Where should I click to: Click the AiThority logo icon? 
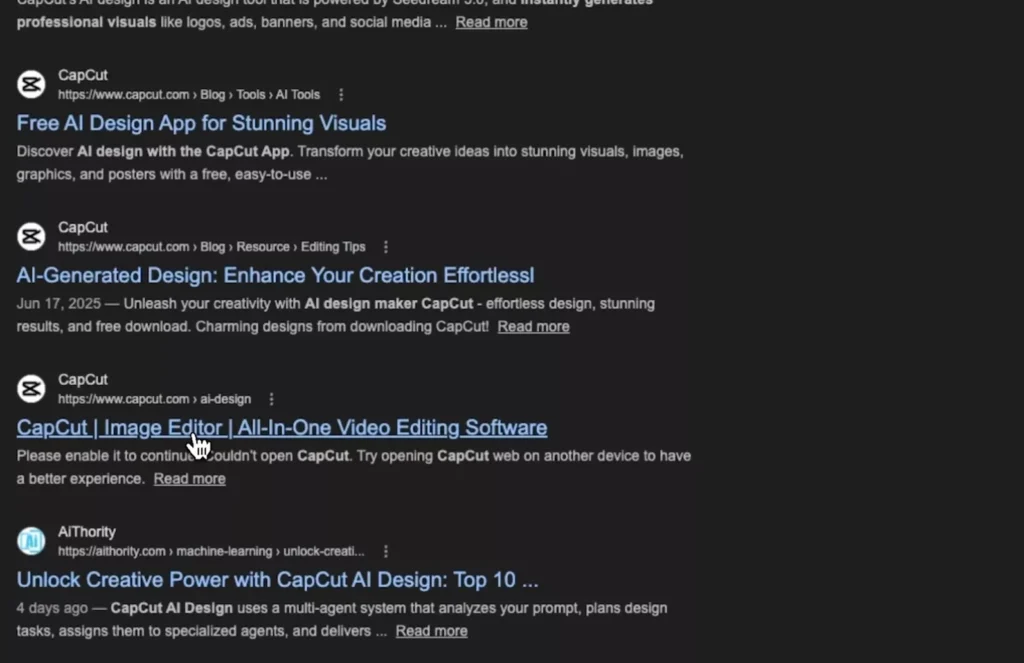[x=30, y=541]
